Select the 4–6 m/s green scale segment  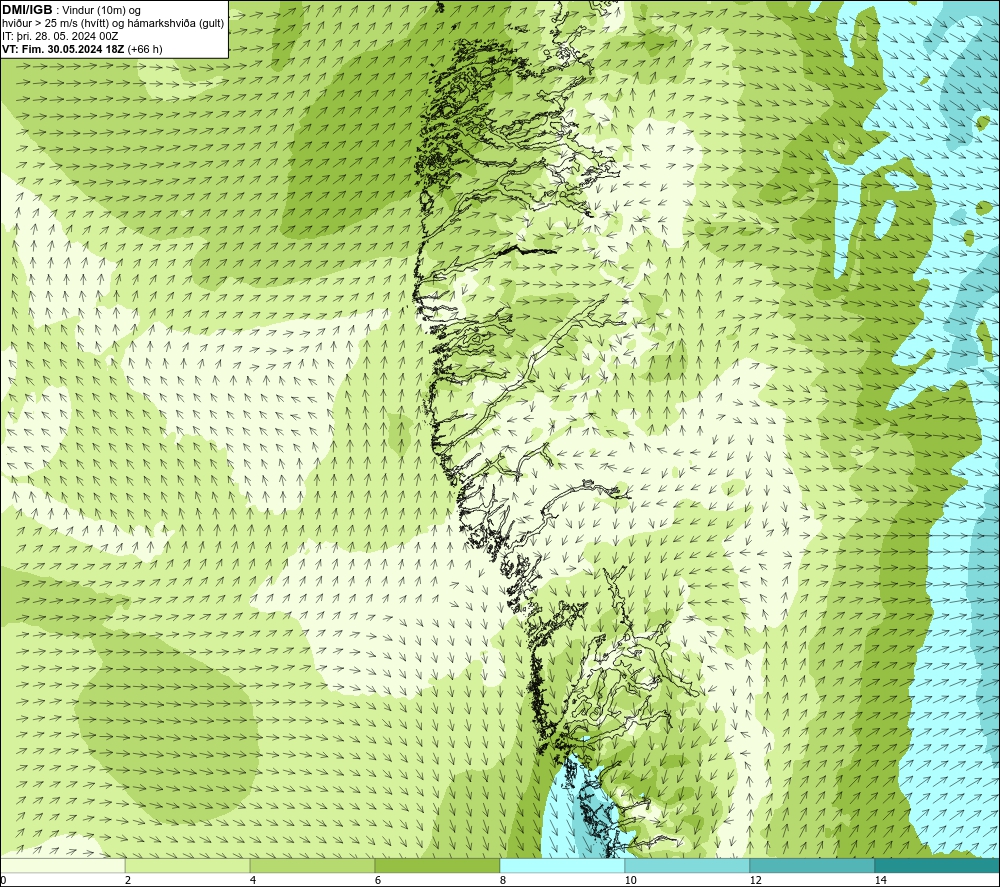click(312, 865)
